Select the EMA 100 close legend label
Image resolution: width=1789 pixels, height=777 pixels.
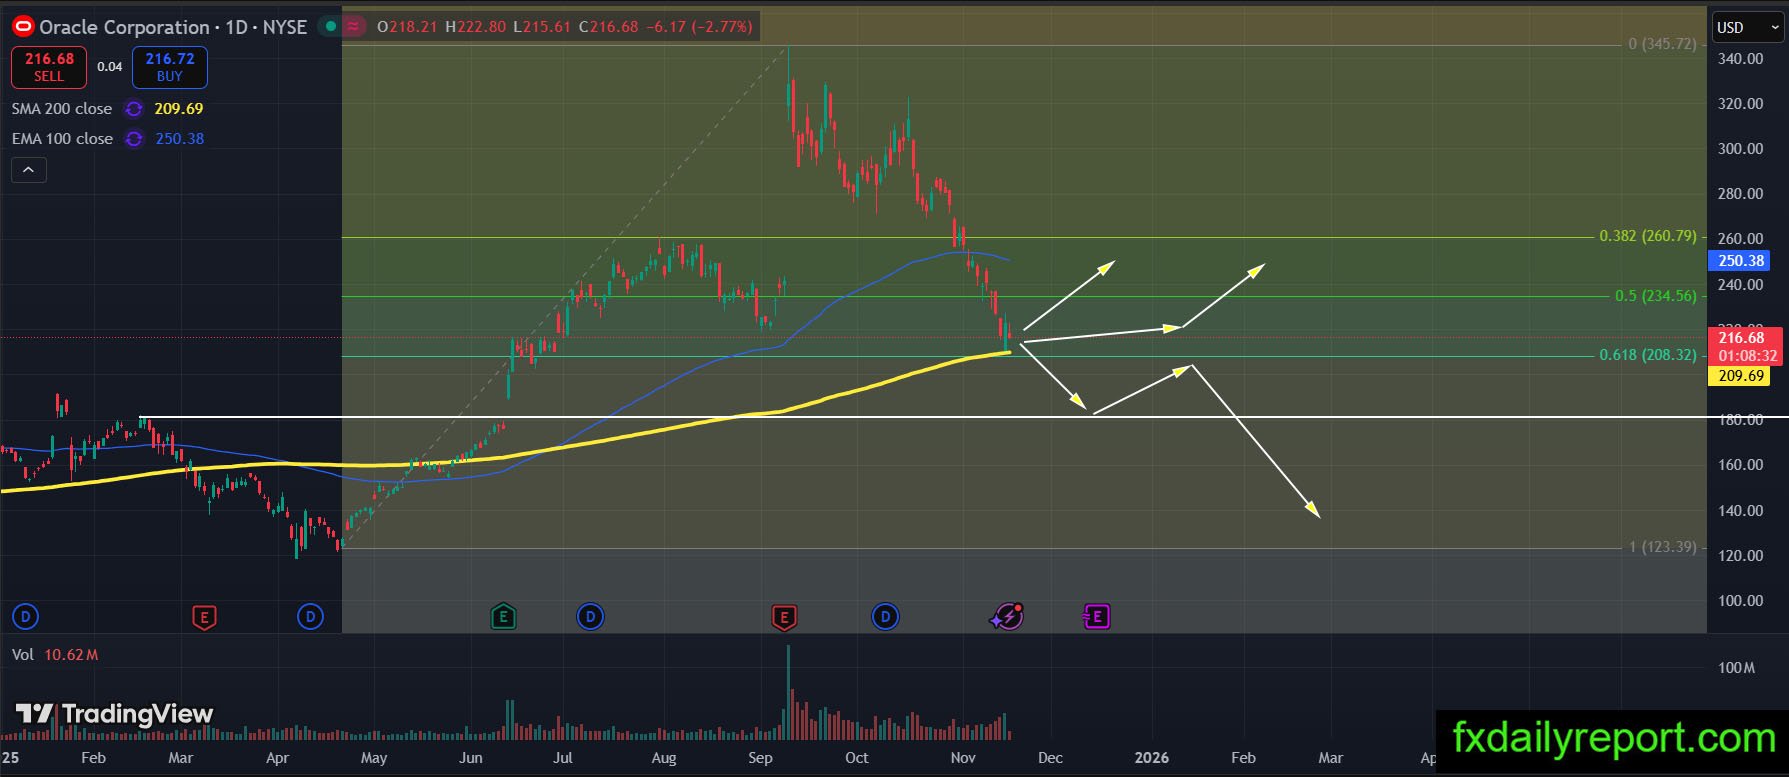click(x=62, y=139)
